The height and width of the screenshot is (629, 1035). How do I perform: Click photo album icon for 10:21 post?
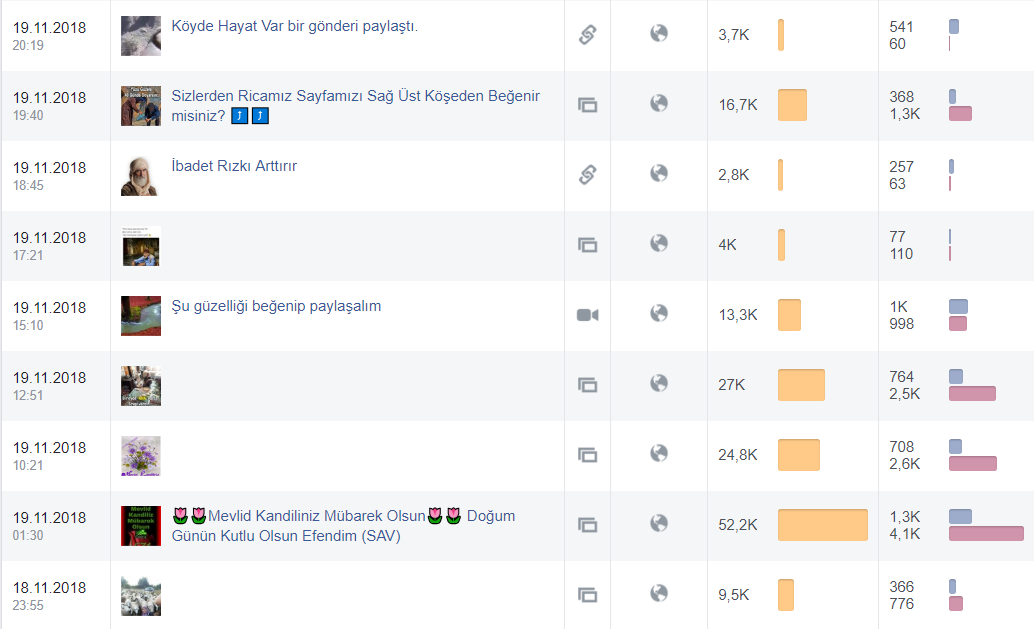(587, 455)
